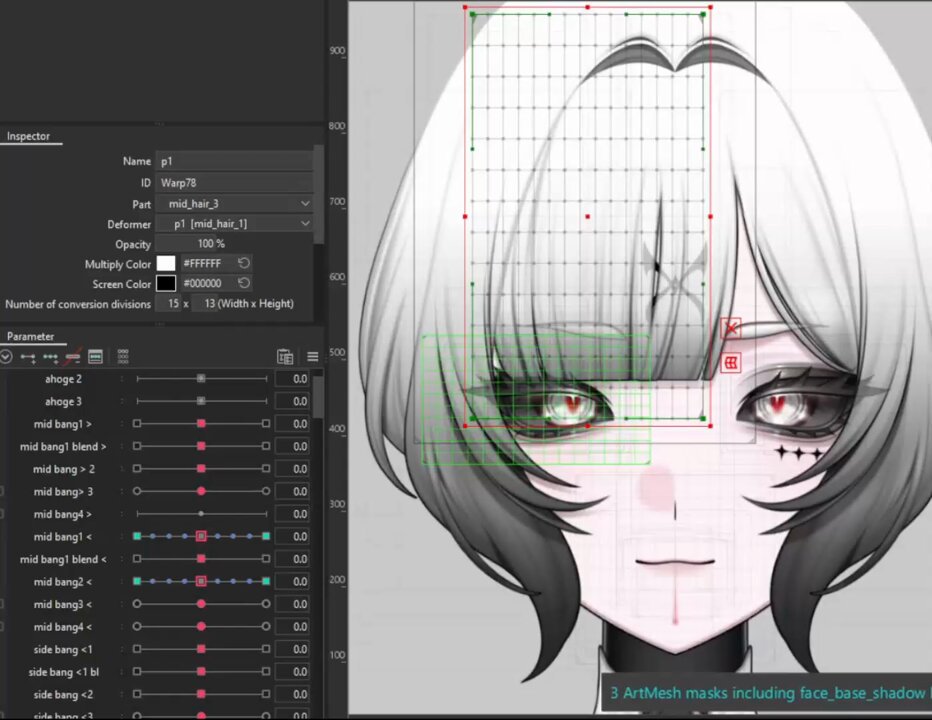The height and width of the screenshot is (720, 932).
Task: Open the Deformer dropdown showing p1 [mid_hair_1]
Action: point(234,224)
